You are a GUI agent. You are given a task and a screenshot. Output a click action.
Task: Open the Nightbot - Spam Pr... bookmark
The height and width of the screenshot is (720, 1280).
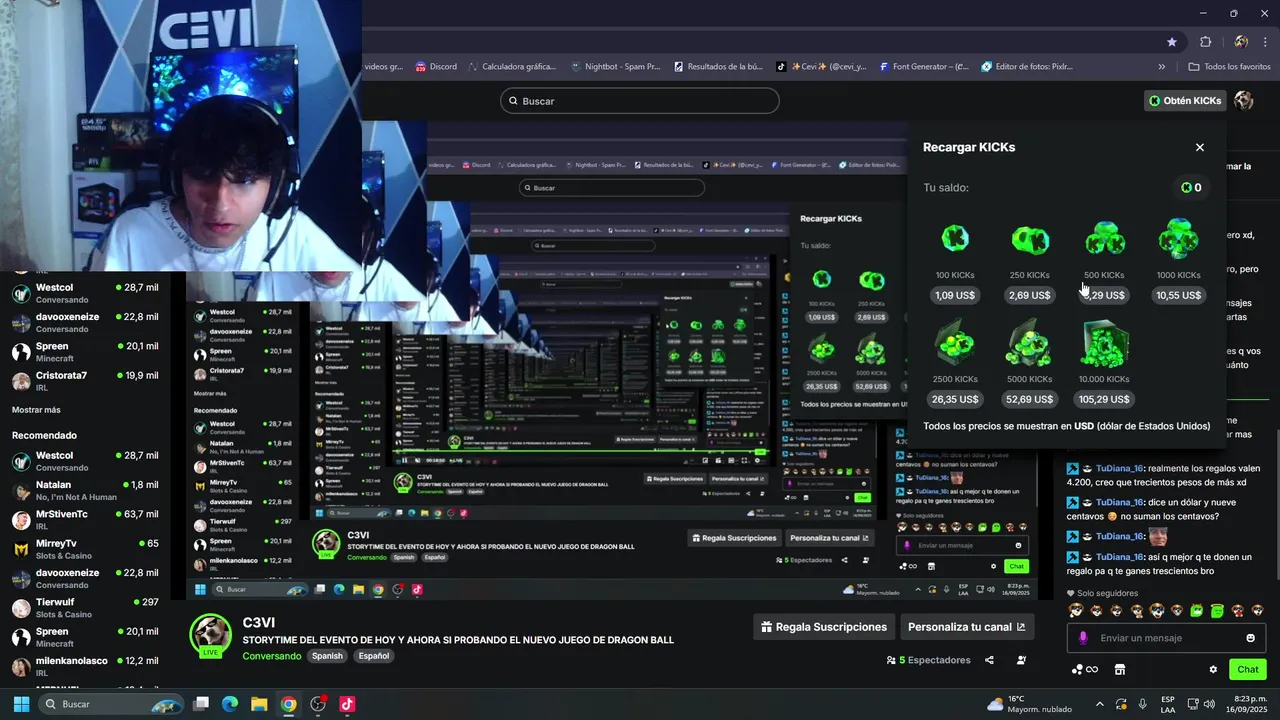tap(615, 67)
